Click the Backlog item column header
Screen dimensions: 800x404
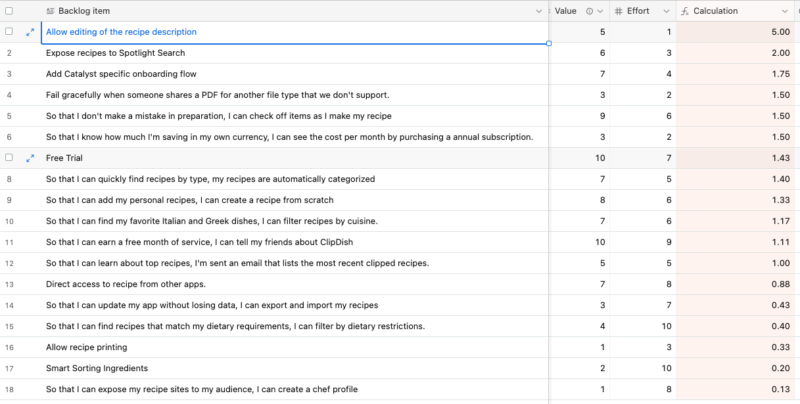pos(294,11)
